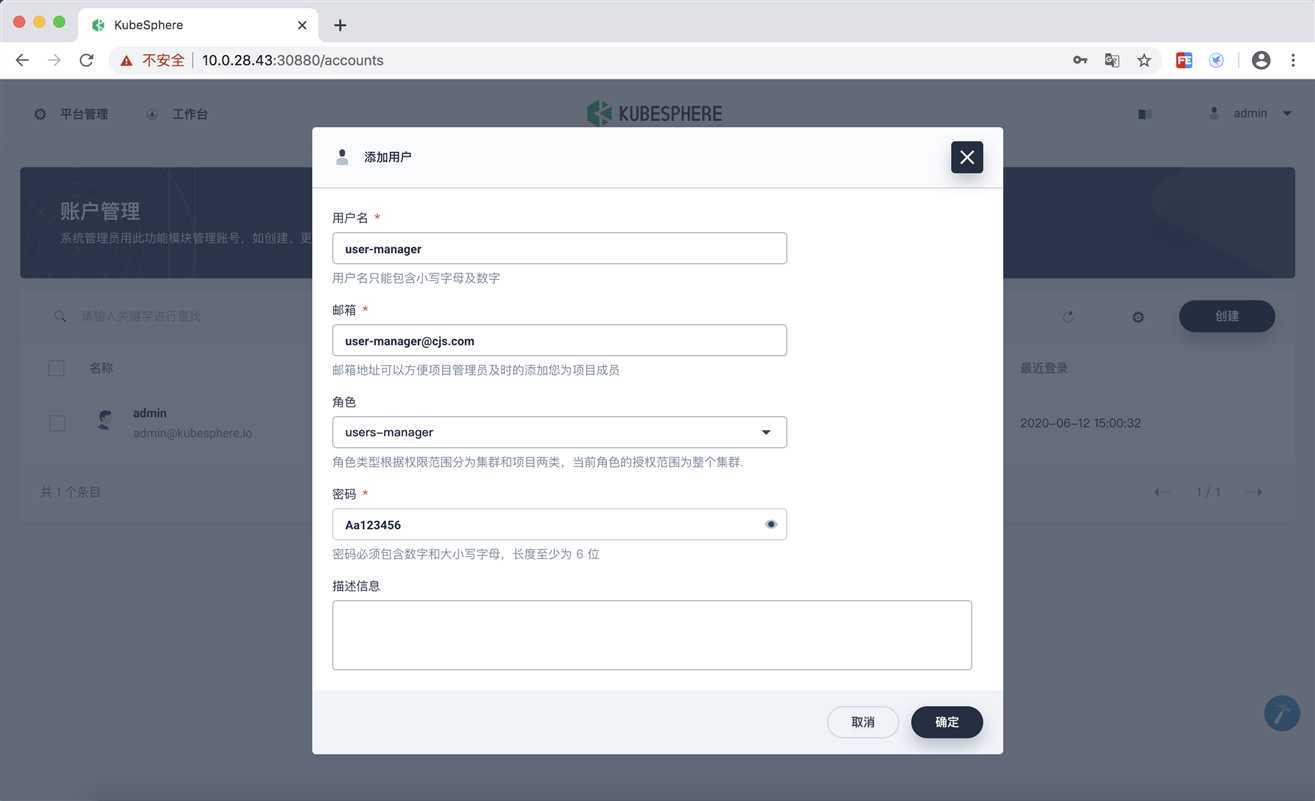
Task: Close the 添加用户 dialog
Action: 966,157
